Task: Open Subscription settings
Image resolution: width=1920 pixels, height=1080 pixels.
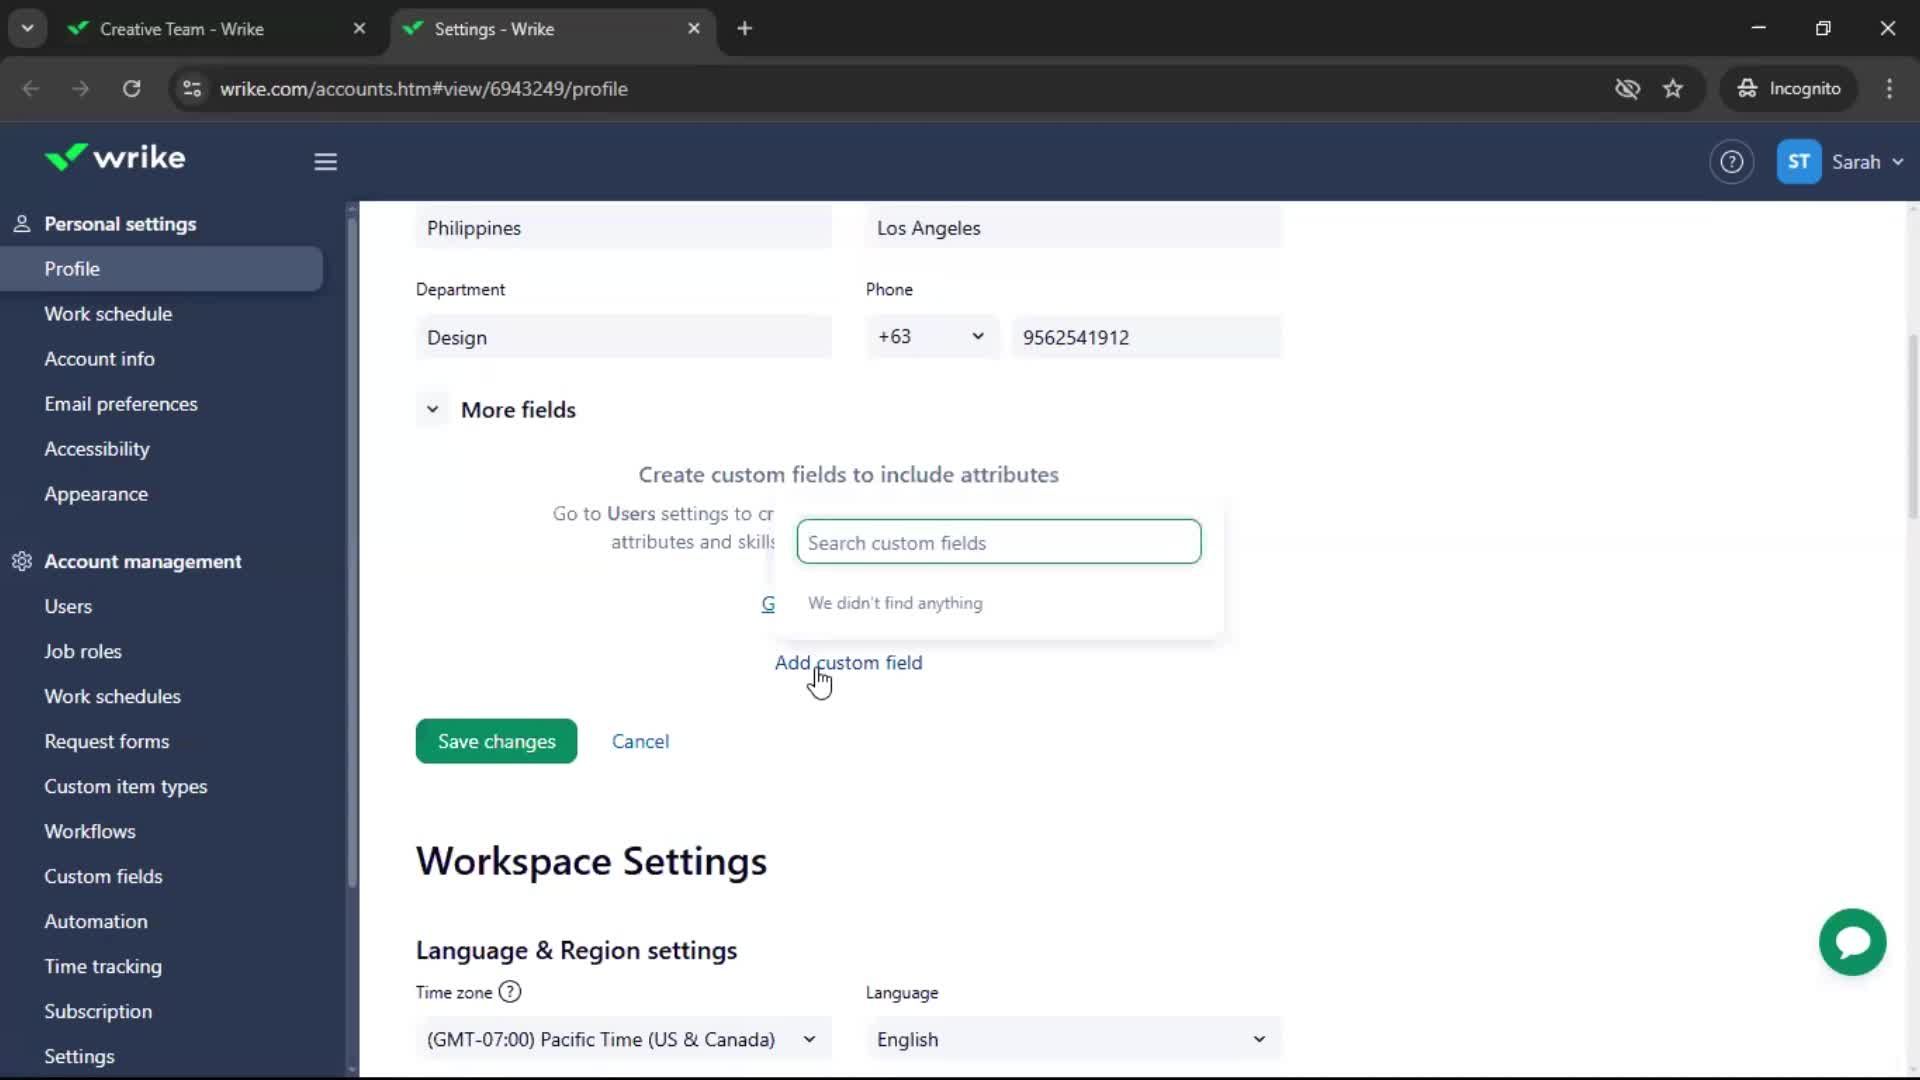Action: 98,1011
